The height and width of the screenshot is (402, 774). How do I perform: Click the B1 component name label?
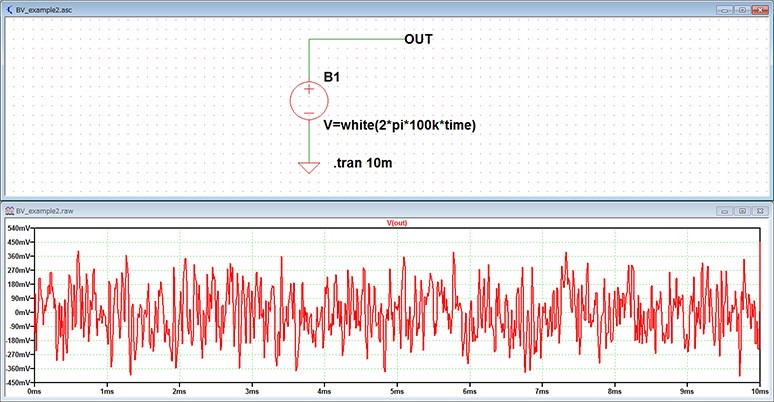coord(332,77)
